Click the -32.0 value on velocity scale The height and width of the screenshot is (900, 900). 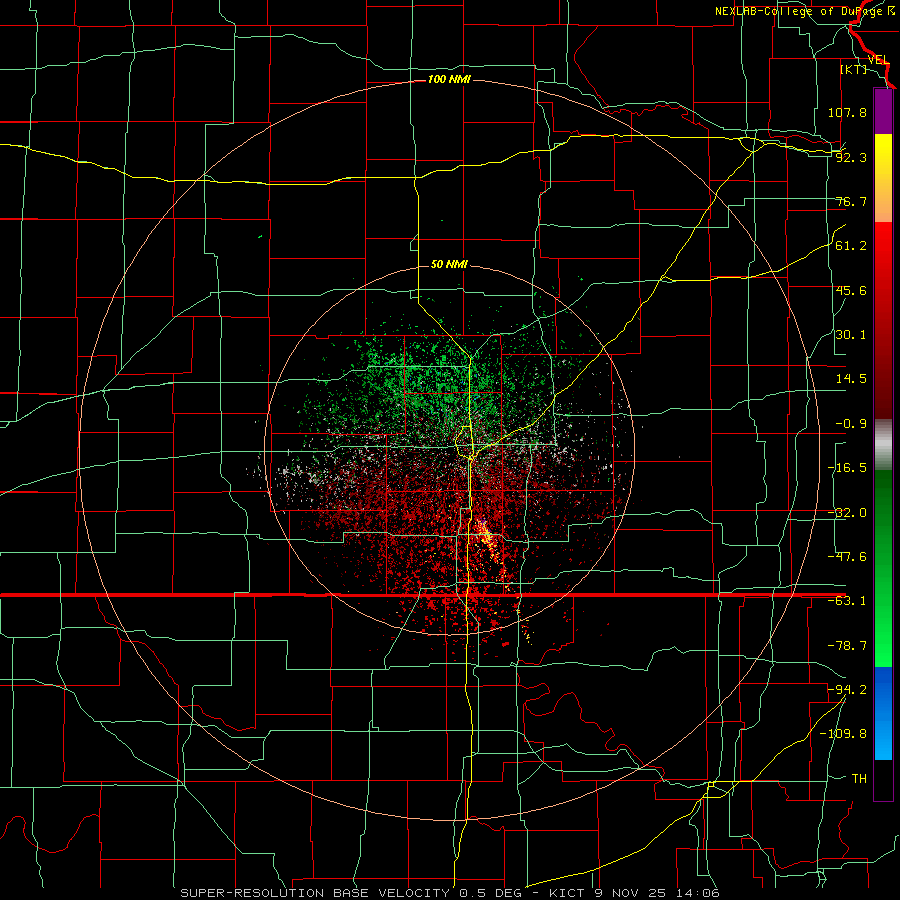(847, 513)
